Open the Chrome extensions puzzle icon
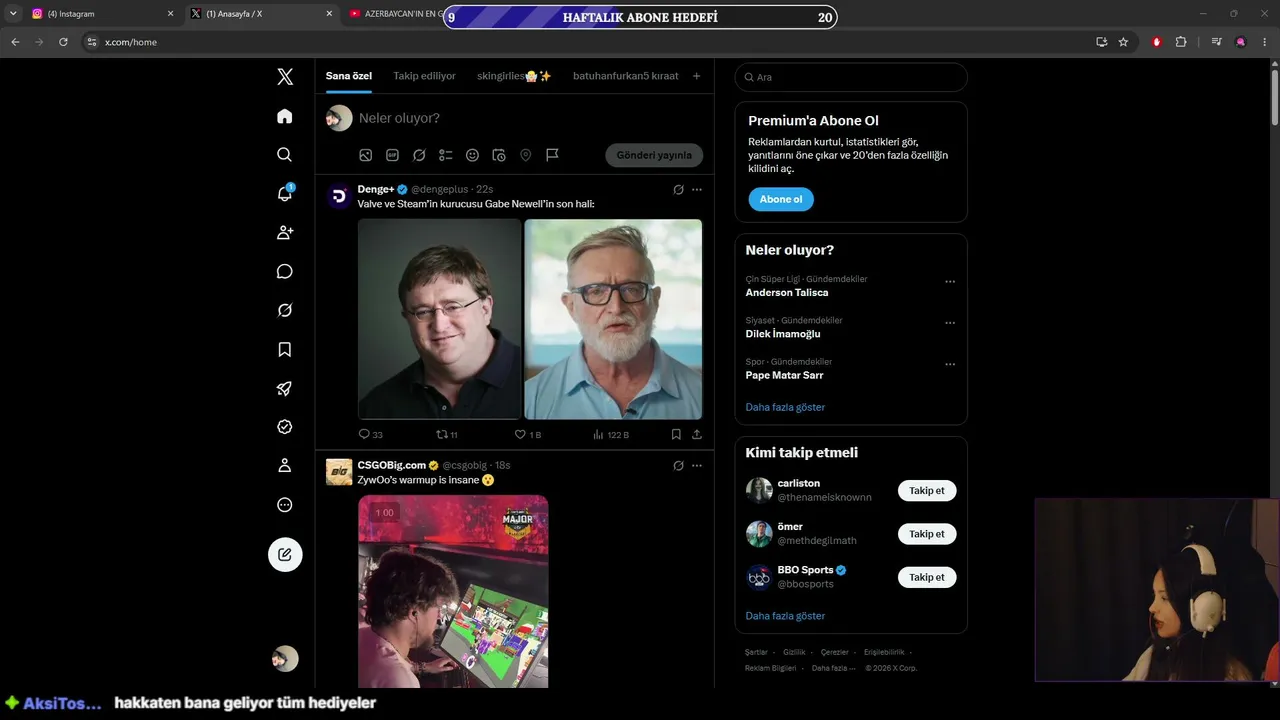 click(x=1181, y=42)
